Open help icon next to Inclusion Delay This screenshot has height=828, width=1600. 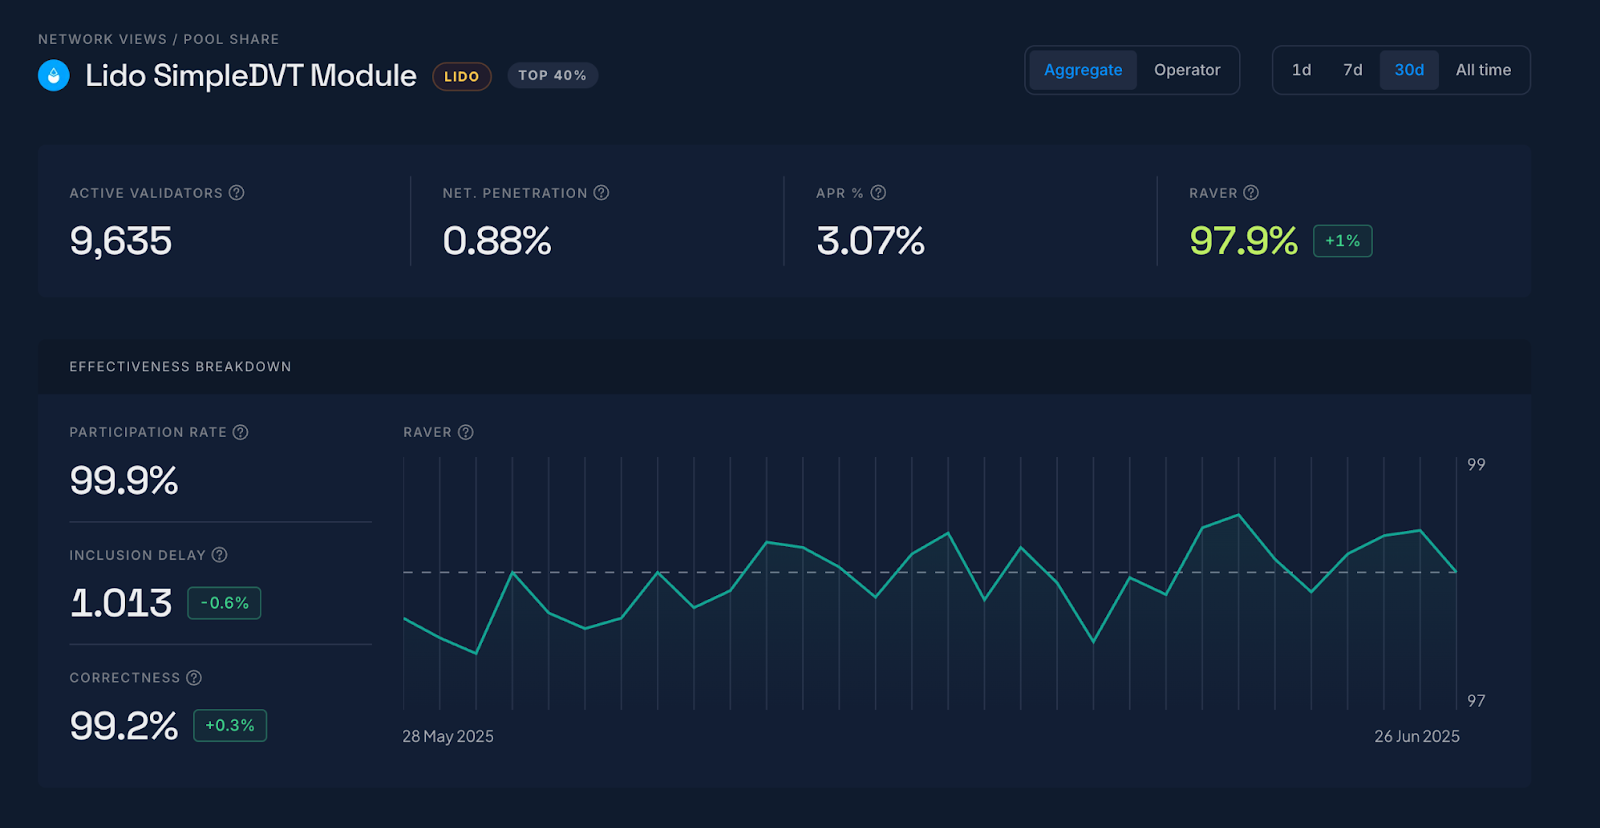pos(220,555)
